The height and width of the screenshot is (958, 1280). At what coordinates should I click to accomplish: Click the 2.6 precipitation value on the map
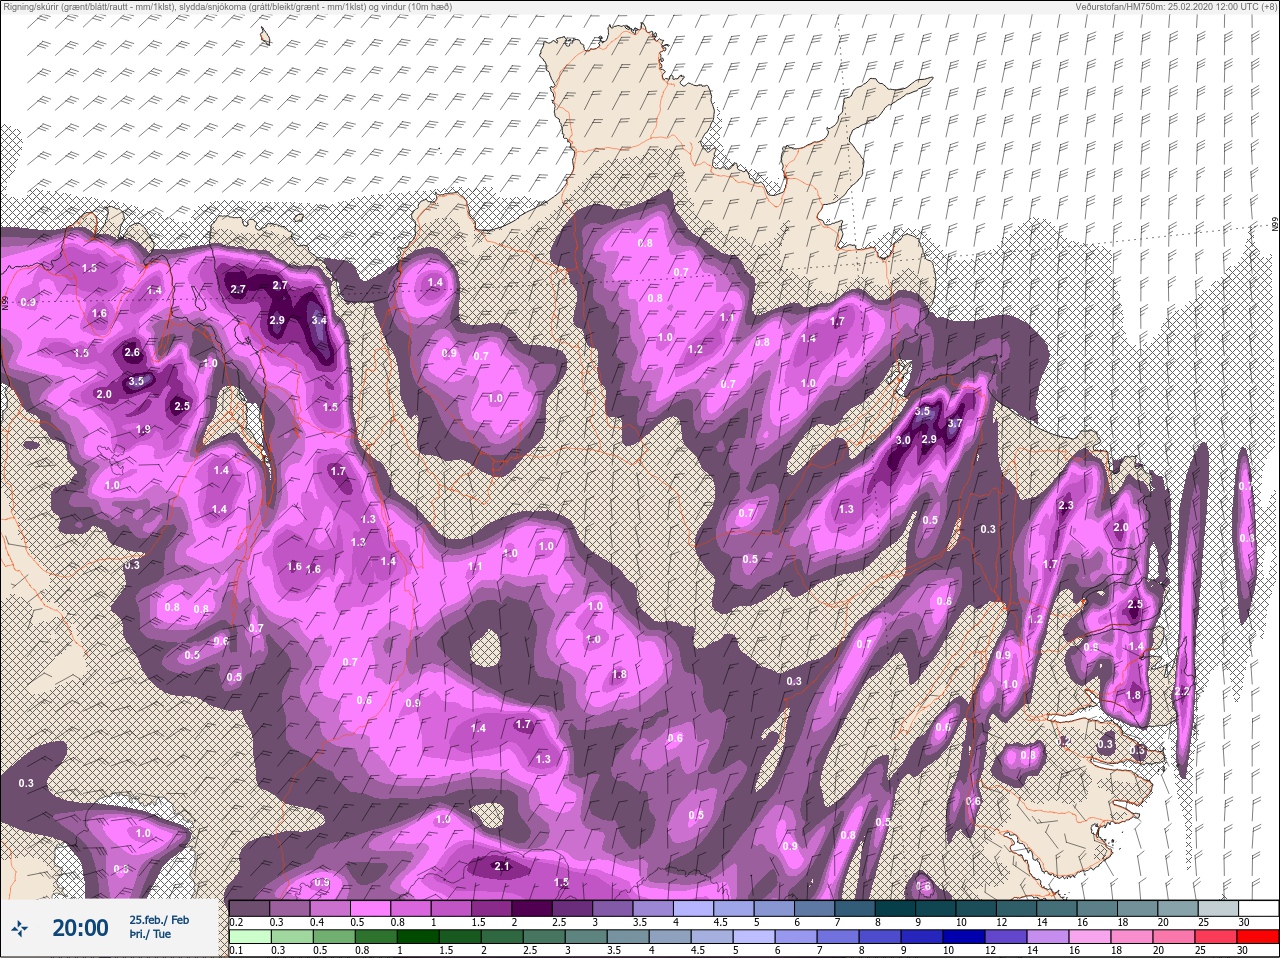point(132,352)
